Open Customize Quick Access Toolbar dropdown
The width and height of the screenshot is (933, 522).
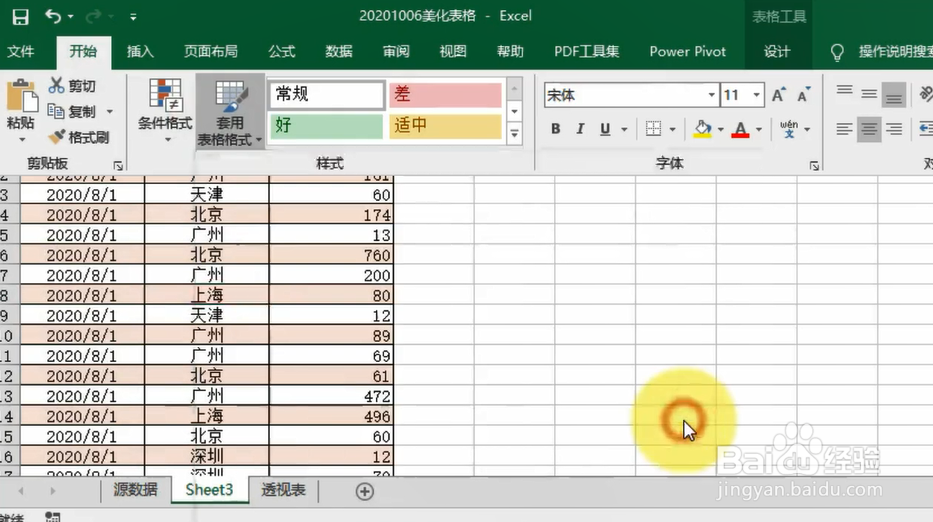(133, 17)
